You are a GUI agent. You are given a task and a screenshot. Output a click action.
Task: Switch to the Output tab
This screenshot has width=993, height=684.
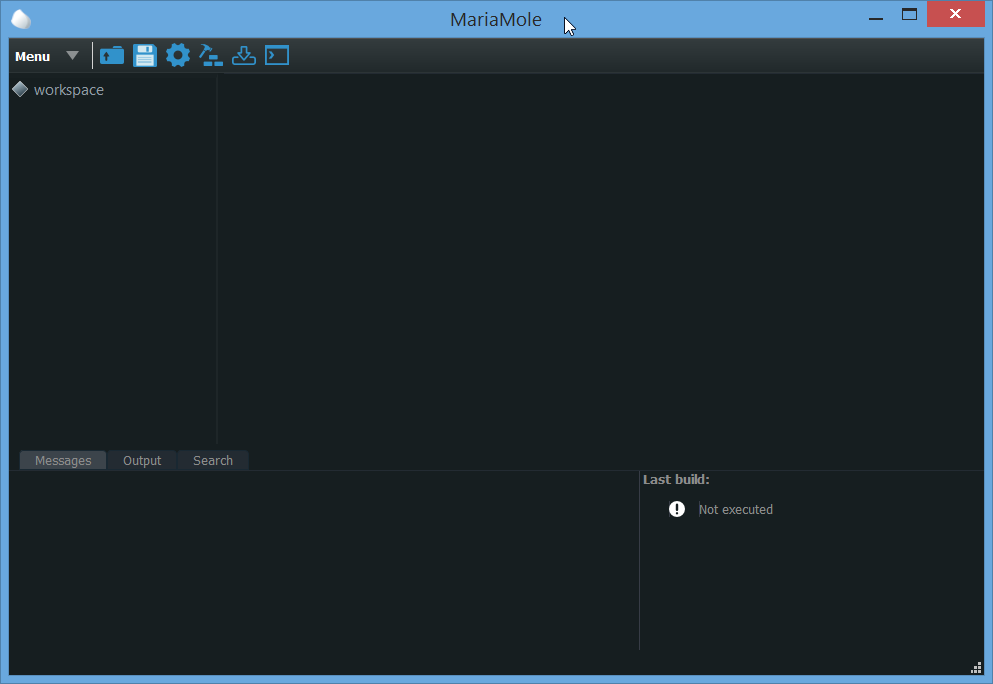pyautogui.click(x=142, y=460)
